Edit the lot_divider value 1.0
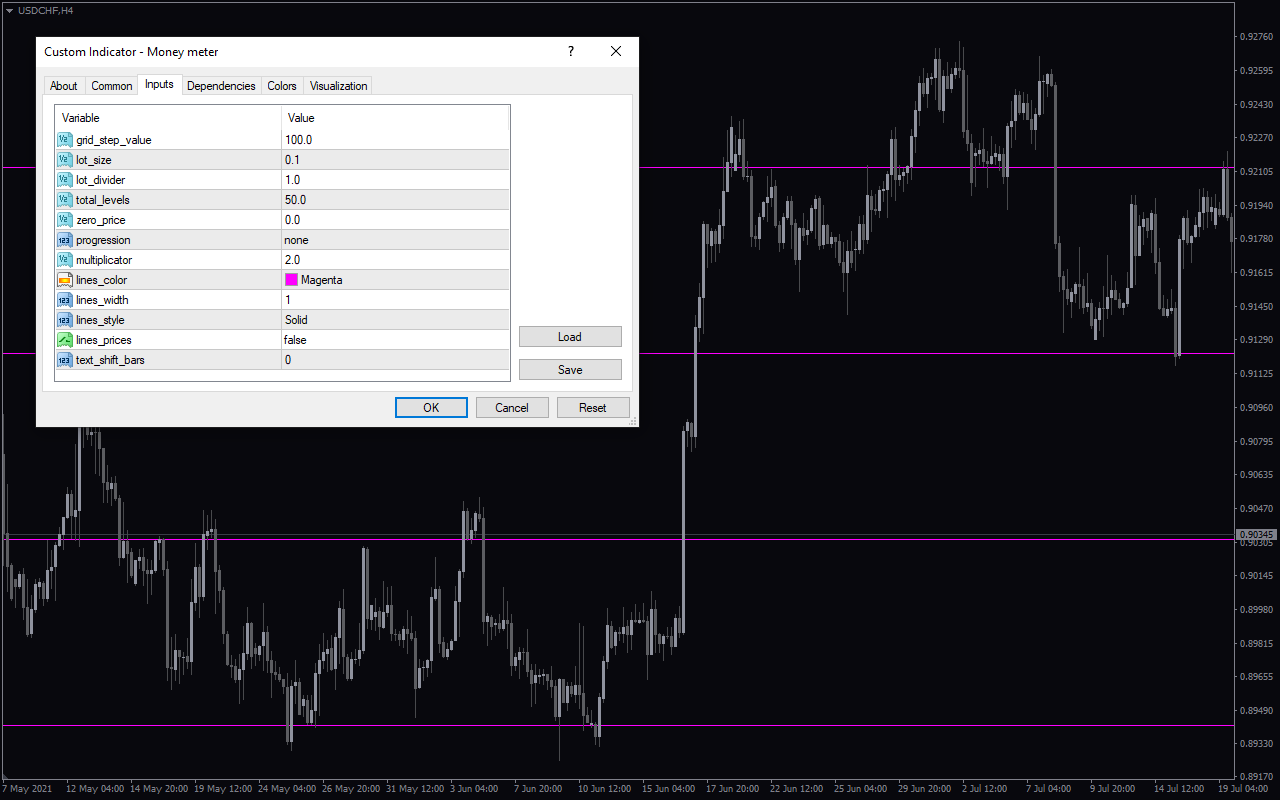1280x800 pixels. (x=395, y=180)
